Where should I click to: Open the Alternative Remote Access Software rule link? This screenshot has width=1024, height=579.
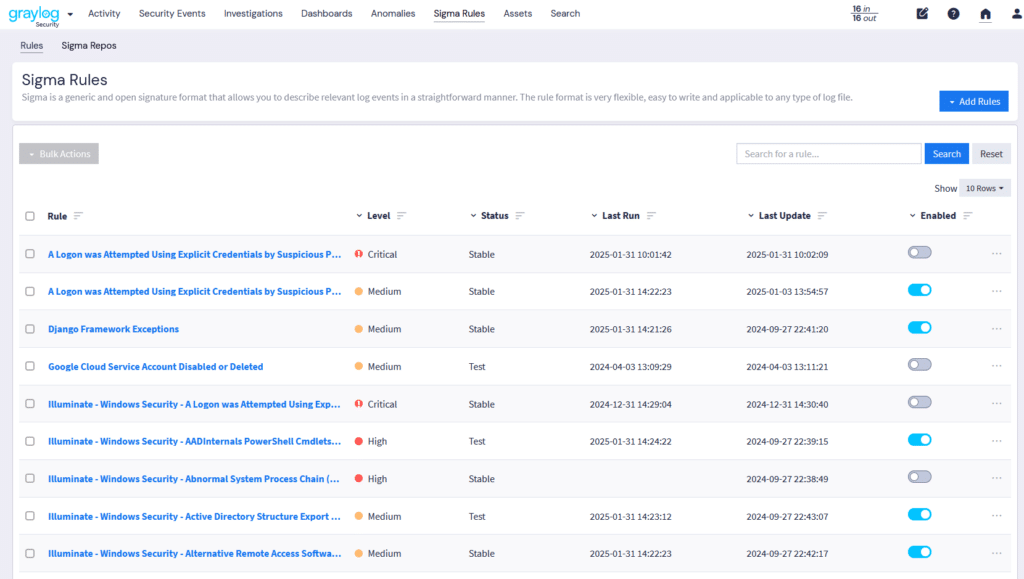pyautogui.click(x=195, y=554)
